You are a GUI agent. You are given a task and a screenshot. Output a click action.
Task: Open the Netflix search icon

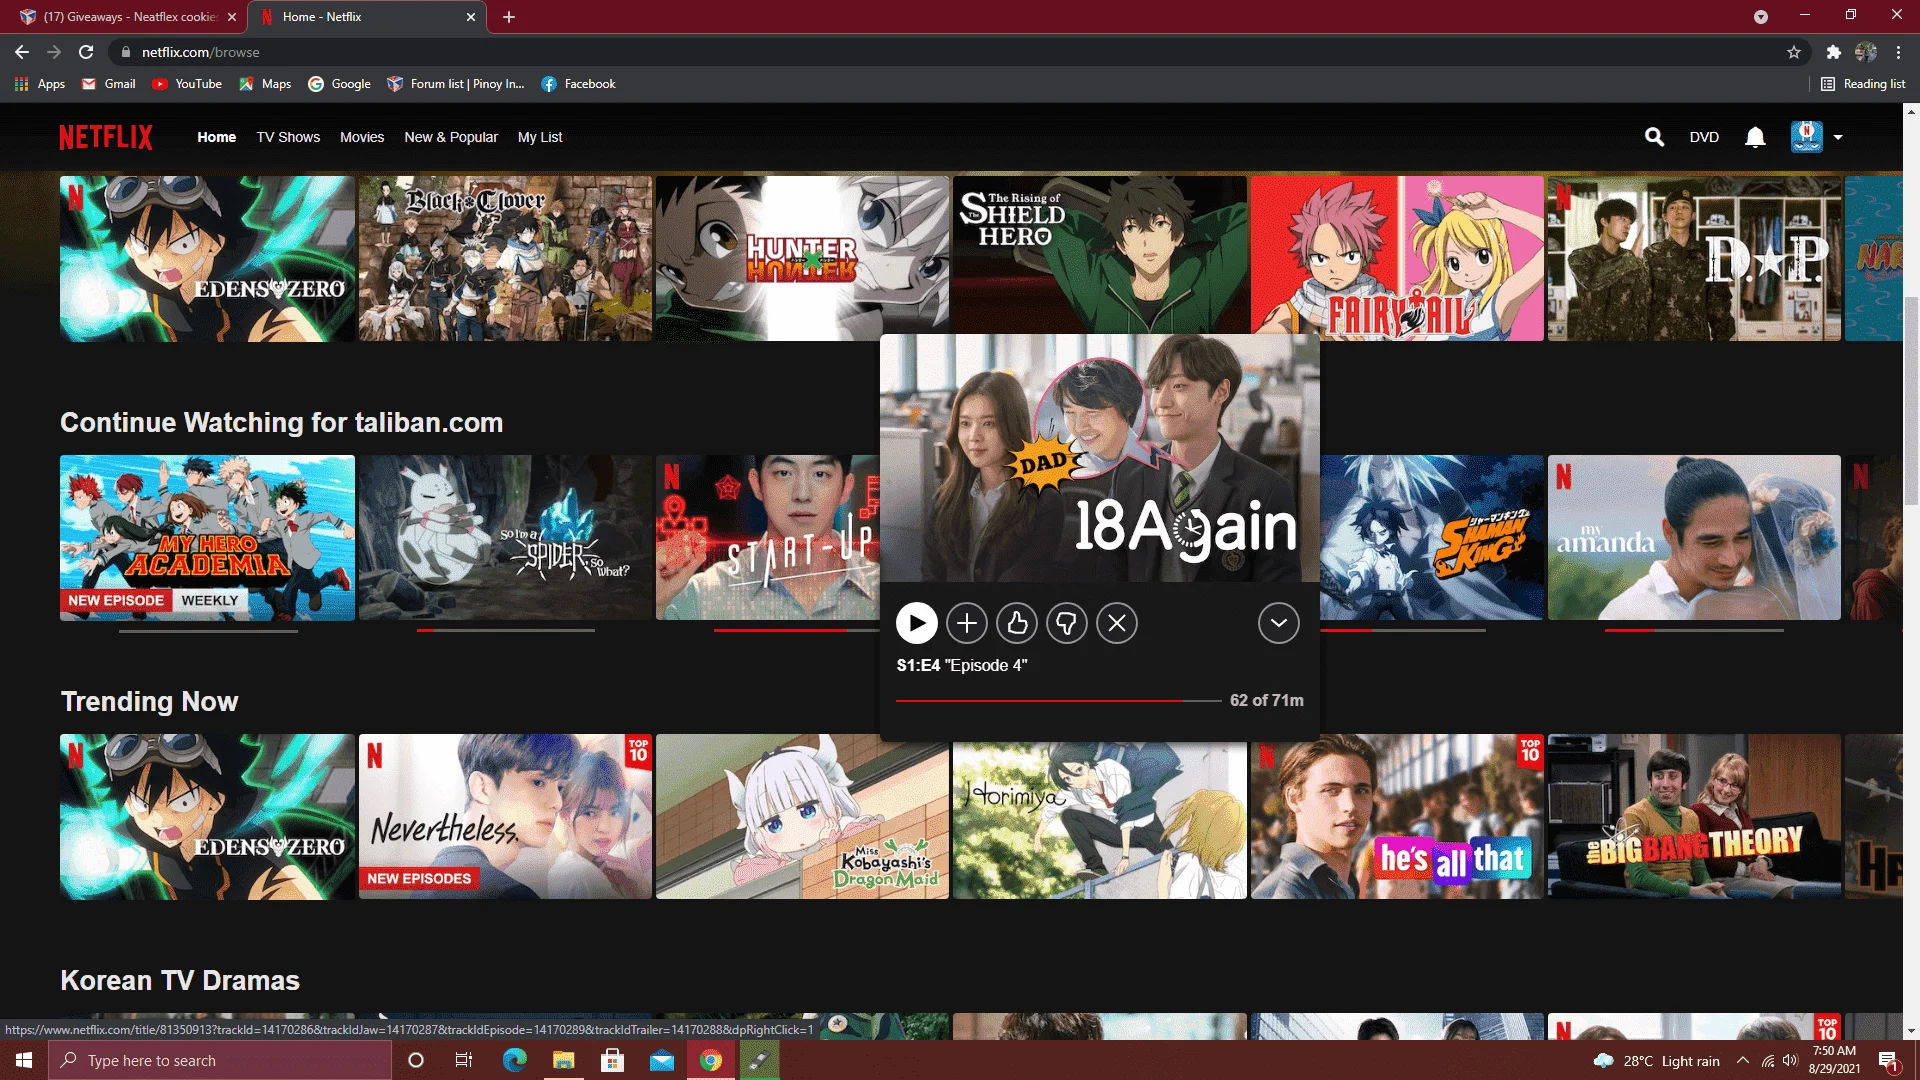pos(1654,137)
